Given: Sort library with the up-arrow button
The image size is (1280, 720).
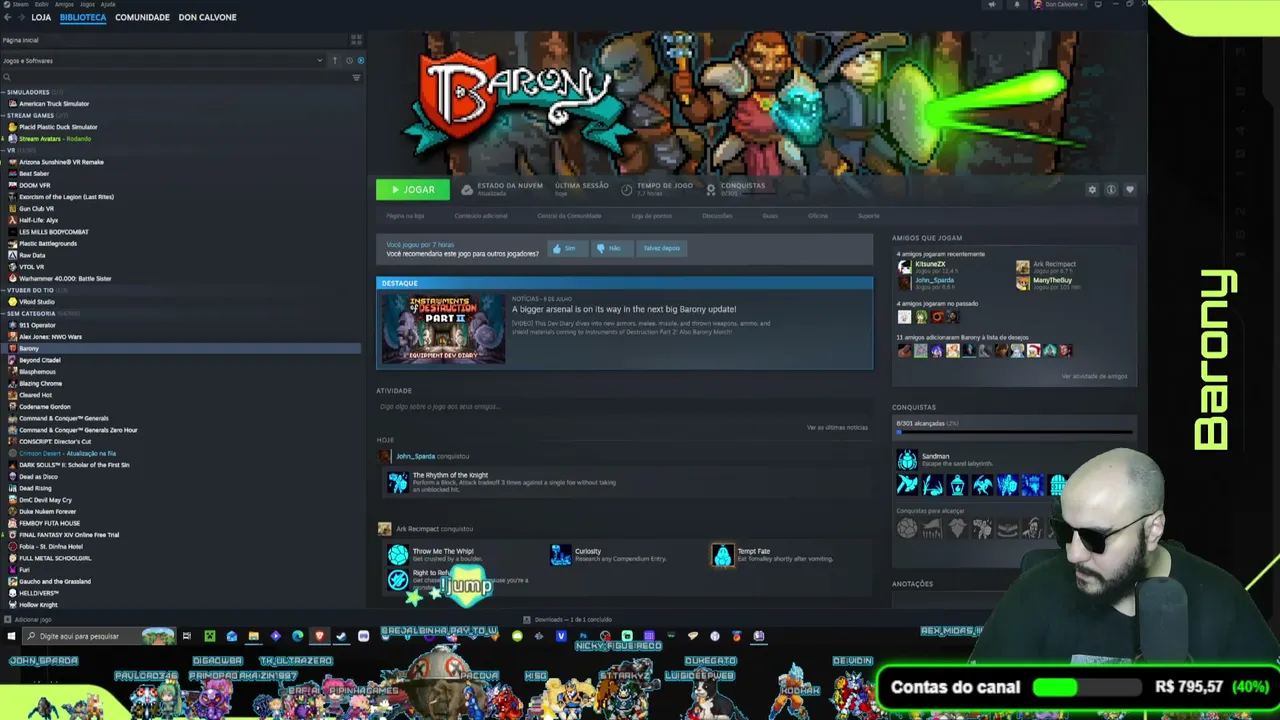Looking at the screenshot, I should click(x=335, y=61).
